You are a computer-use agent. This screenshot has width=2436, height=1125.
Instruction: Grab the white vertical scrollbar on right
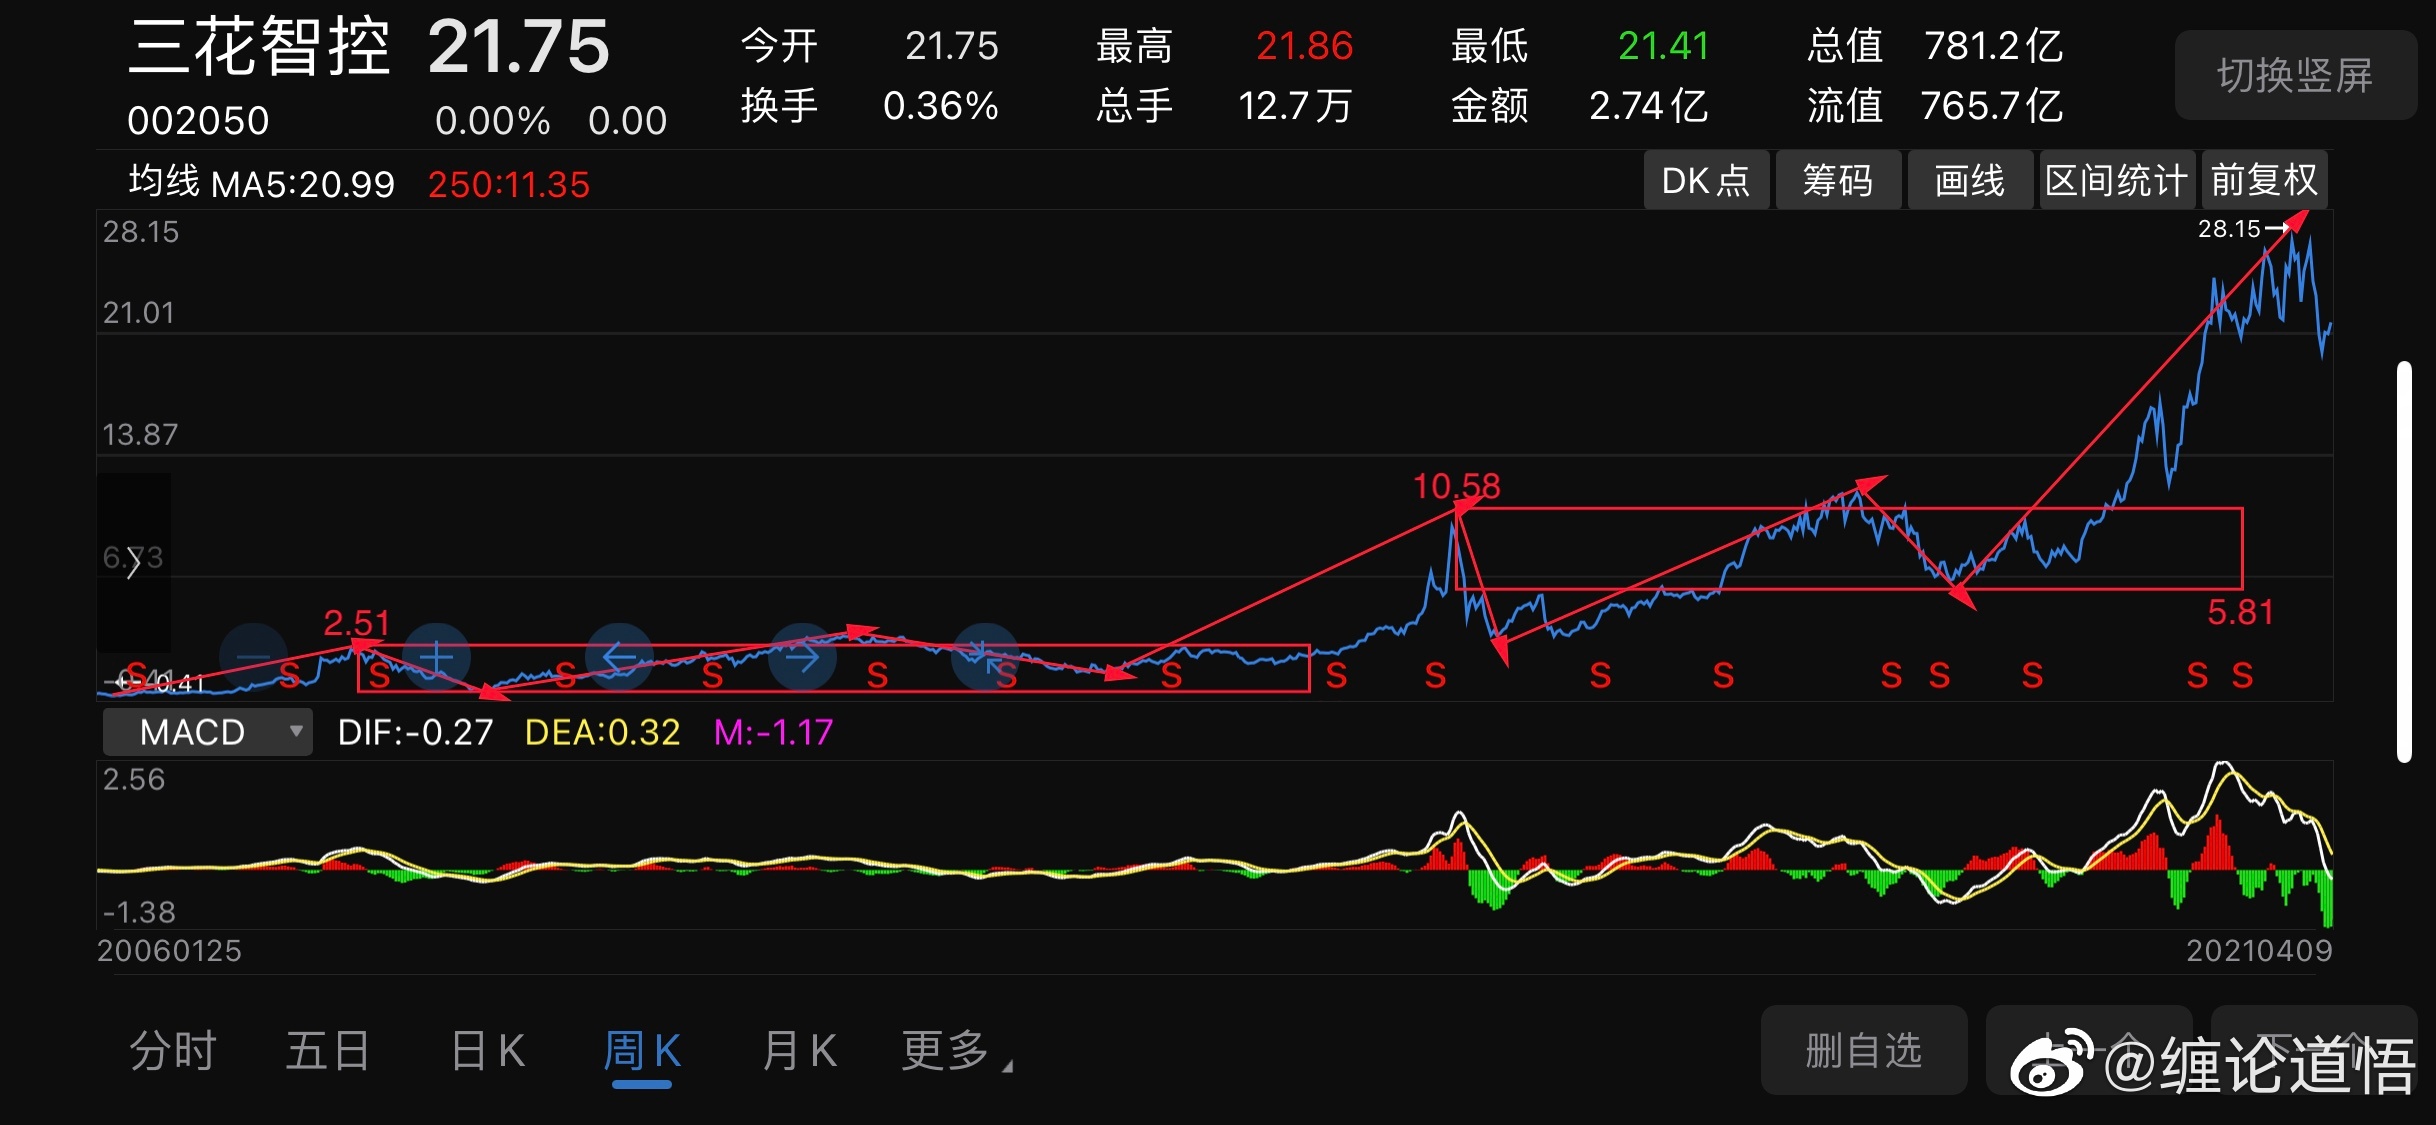coord(2404,562)
